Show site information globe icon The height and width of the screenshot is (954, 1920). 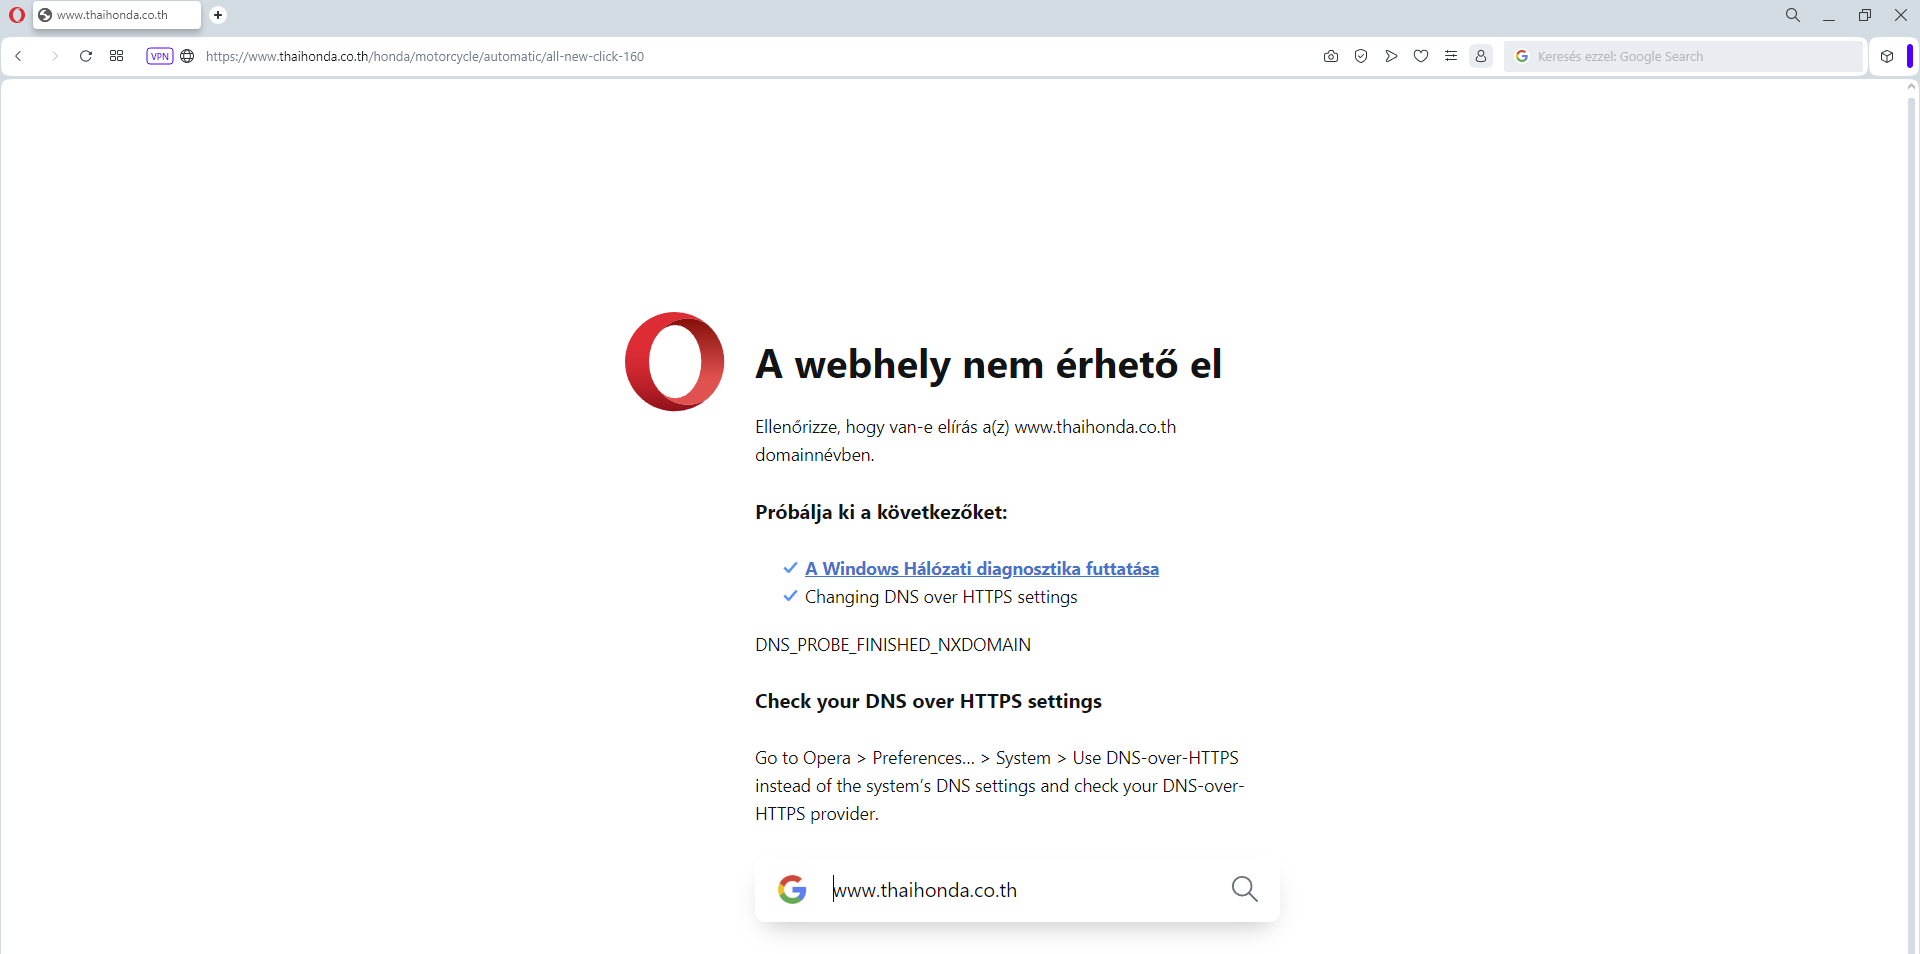coord(187,56)
